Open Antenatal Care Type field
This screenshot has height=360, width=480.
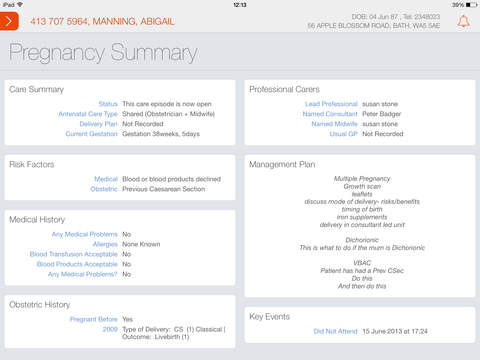(88, 114)
